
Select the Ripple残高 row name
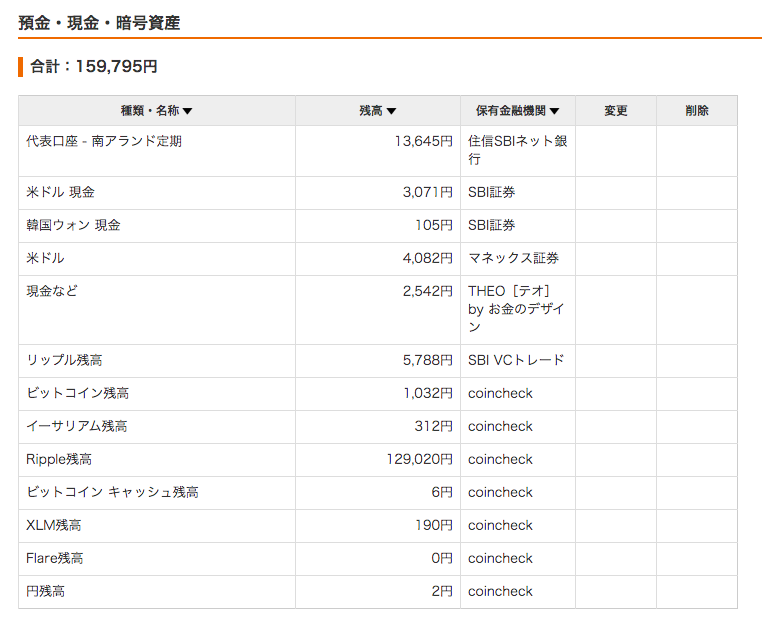click(x=59, y=460)
